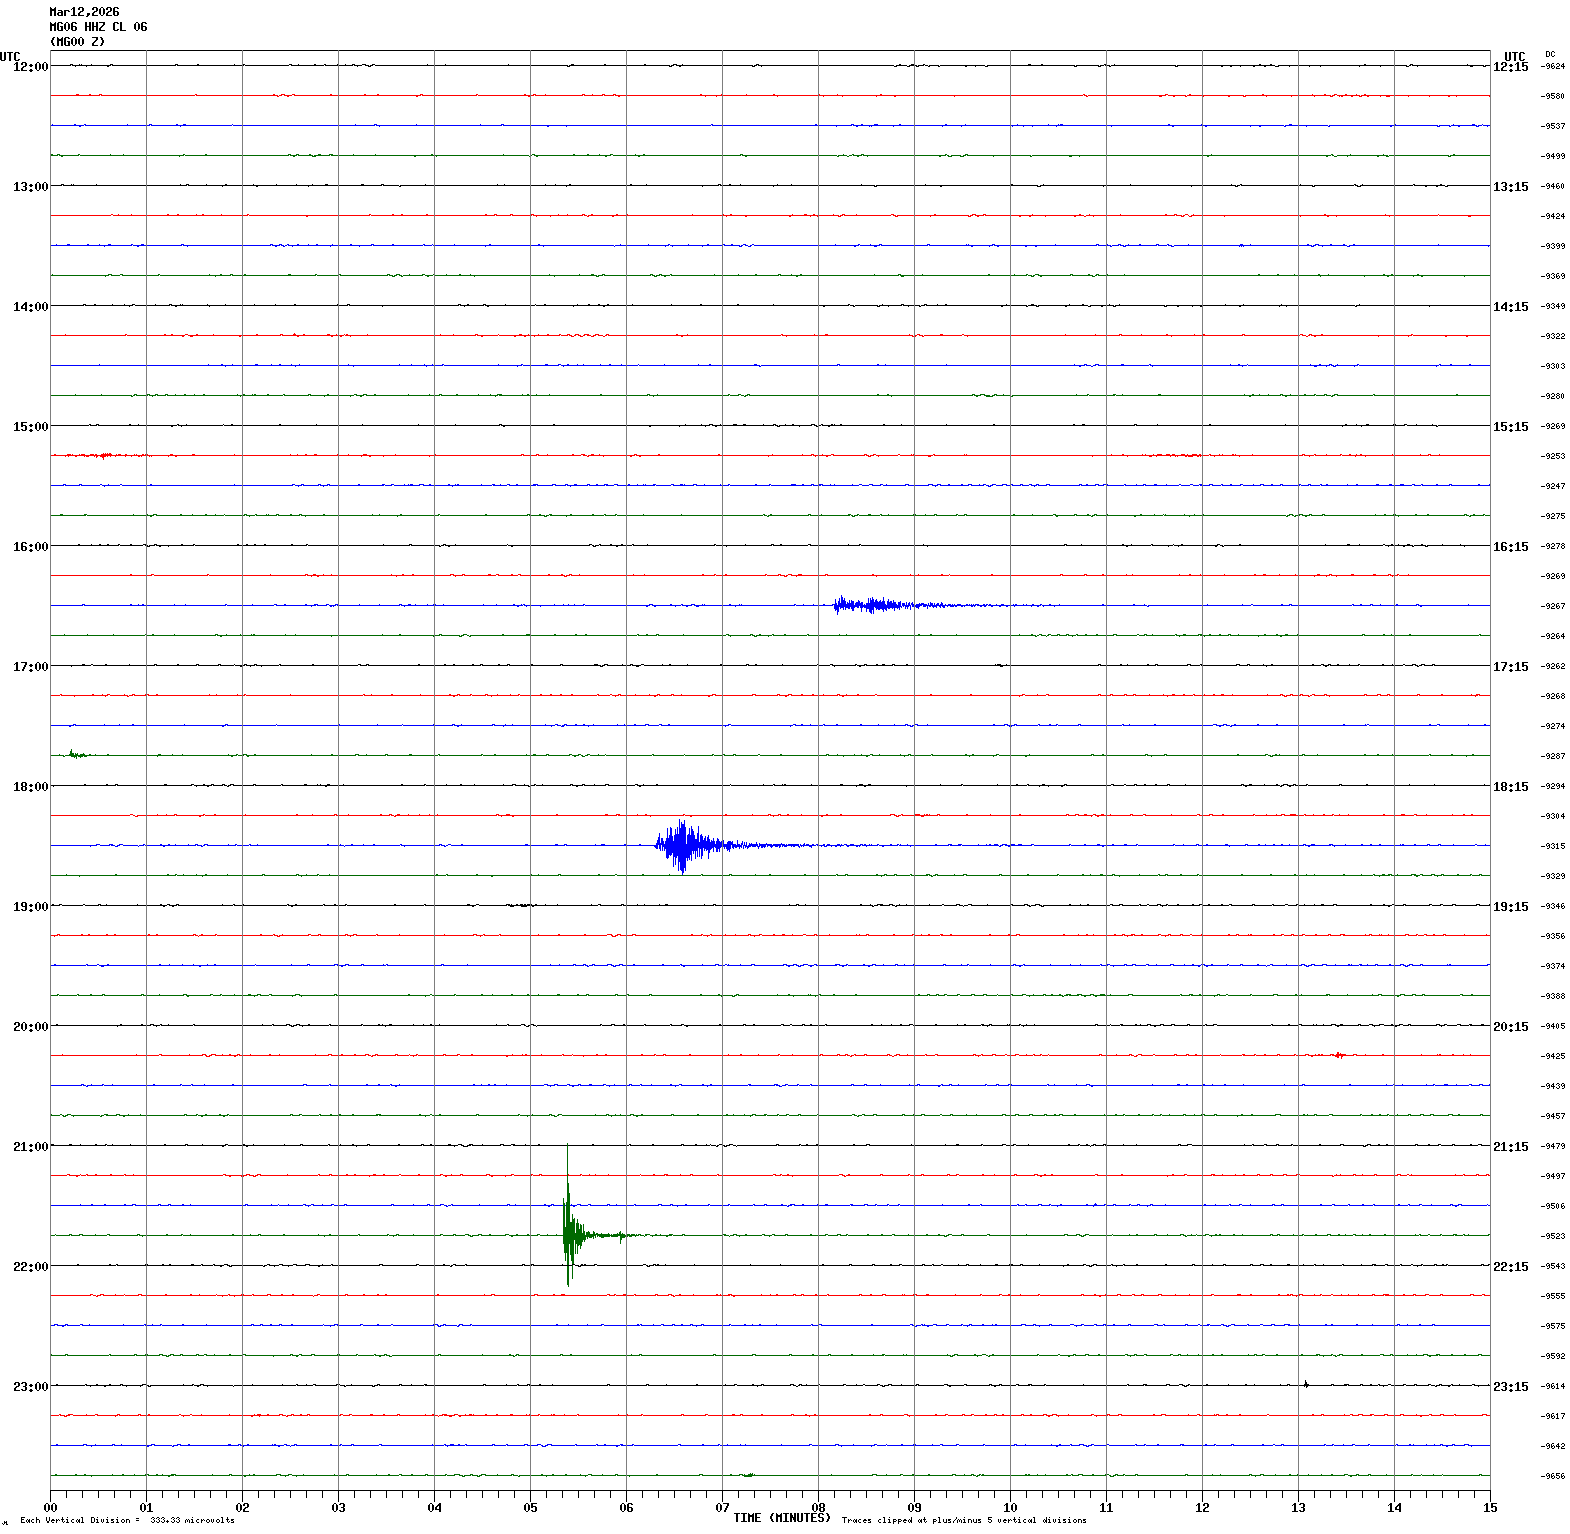Click the 10 minute tick label on bottom axis
Screen dimensions: 1570x1534
(x=1010, y=1507)
